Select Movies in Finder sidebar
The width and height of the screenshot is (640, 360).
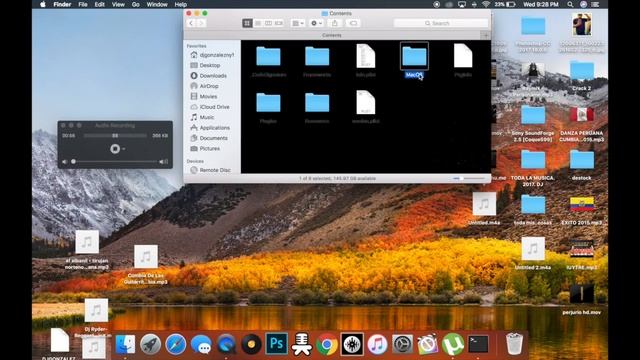(204, 97)
